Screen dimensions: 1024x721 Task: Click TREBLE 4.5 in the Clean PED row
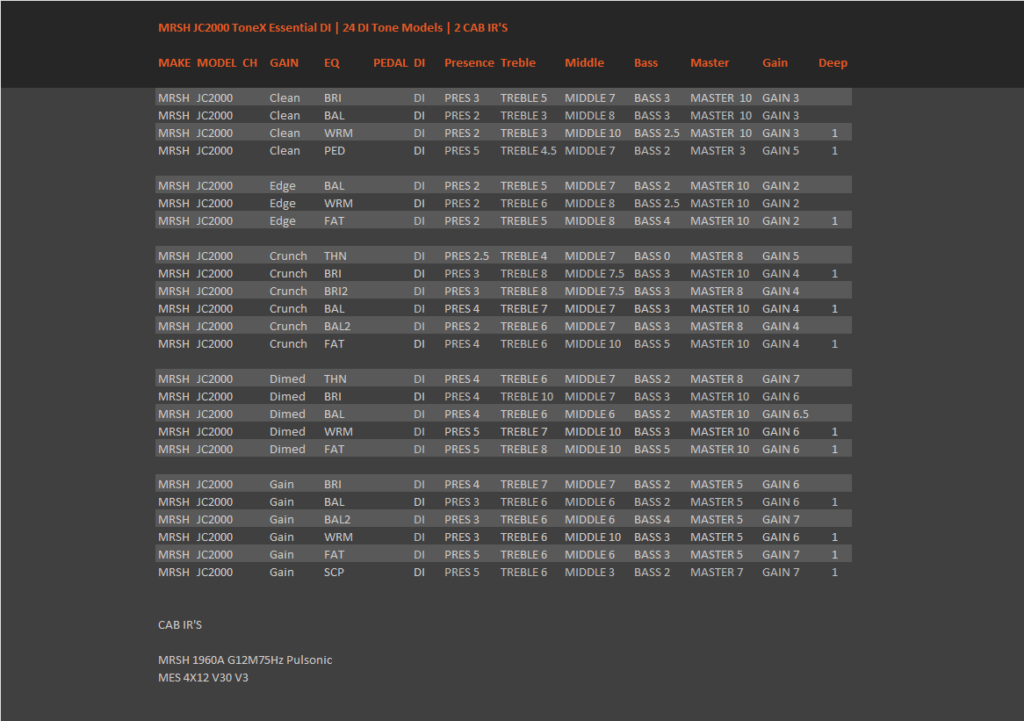[x=528, y=151]
